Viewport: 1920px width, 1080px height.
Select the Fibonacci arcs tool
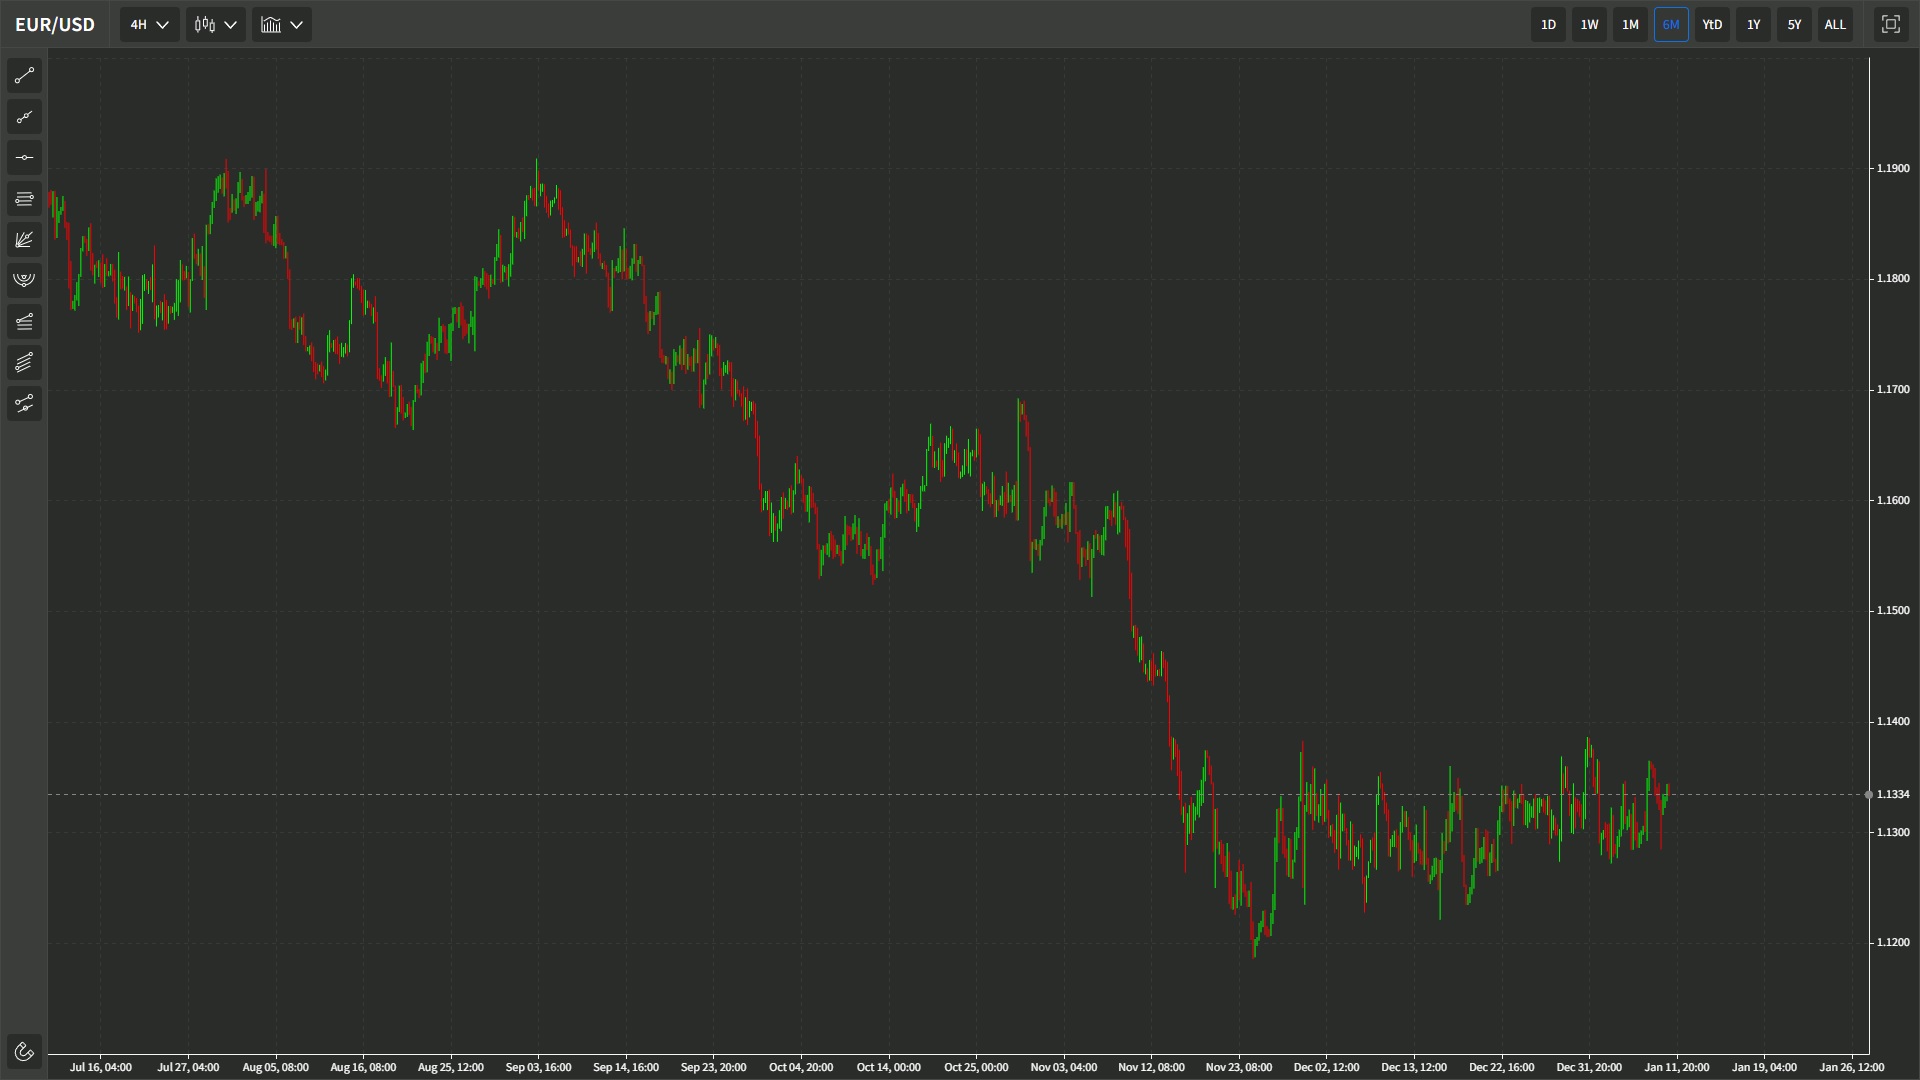(24, 280)
